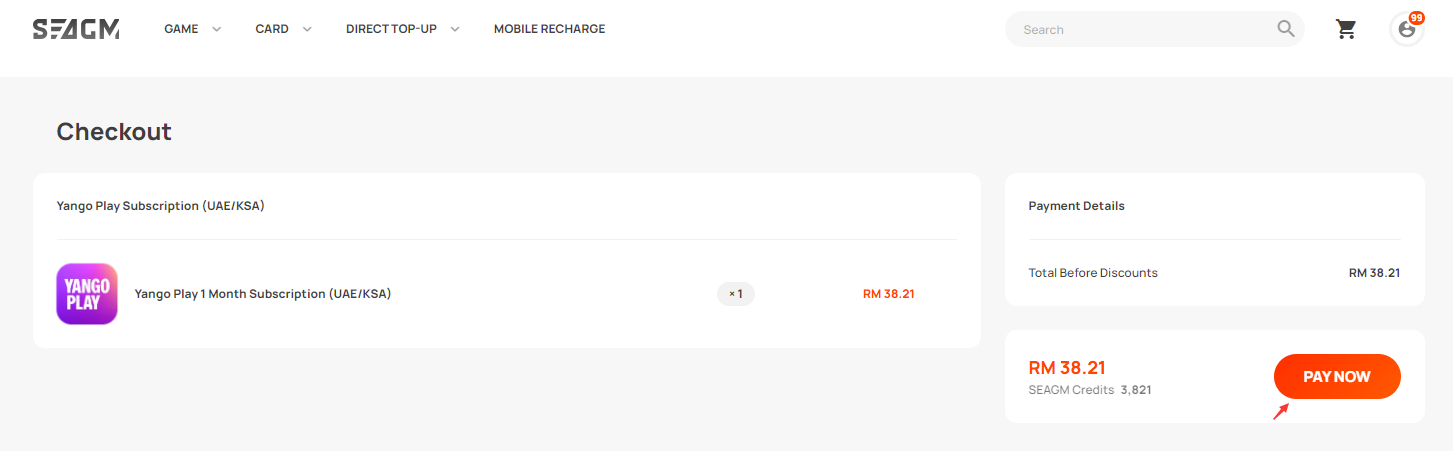Click the SEAGM Credits 3,821 text
This screenshot has height=451, width=1453.
[1090, 390]
